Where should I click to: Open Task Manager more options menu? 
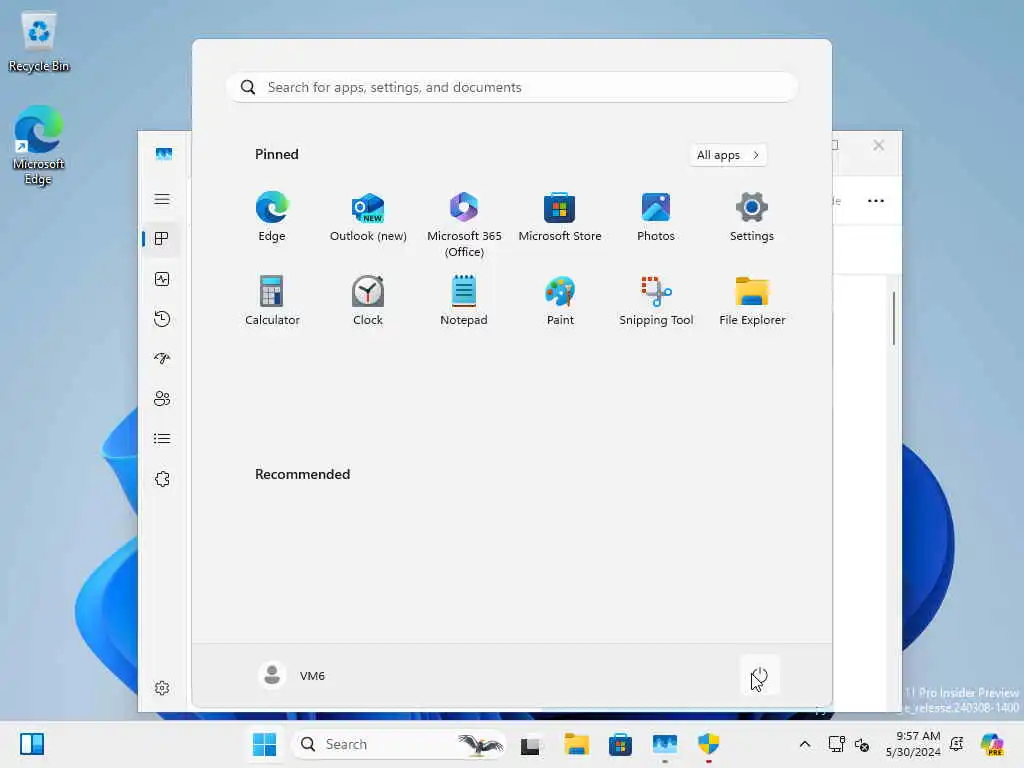click(876, 200)
